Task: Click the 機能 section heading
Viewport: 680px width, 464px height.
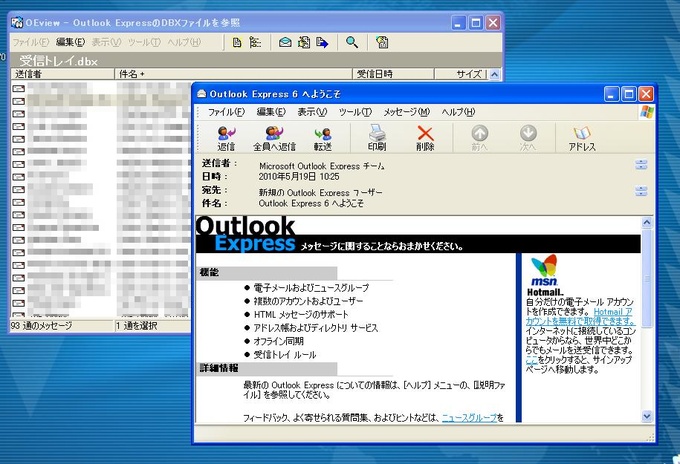Action: tap(209, 272)
